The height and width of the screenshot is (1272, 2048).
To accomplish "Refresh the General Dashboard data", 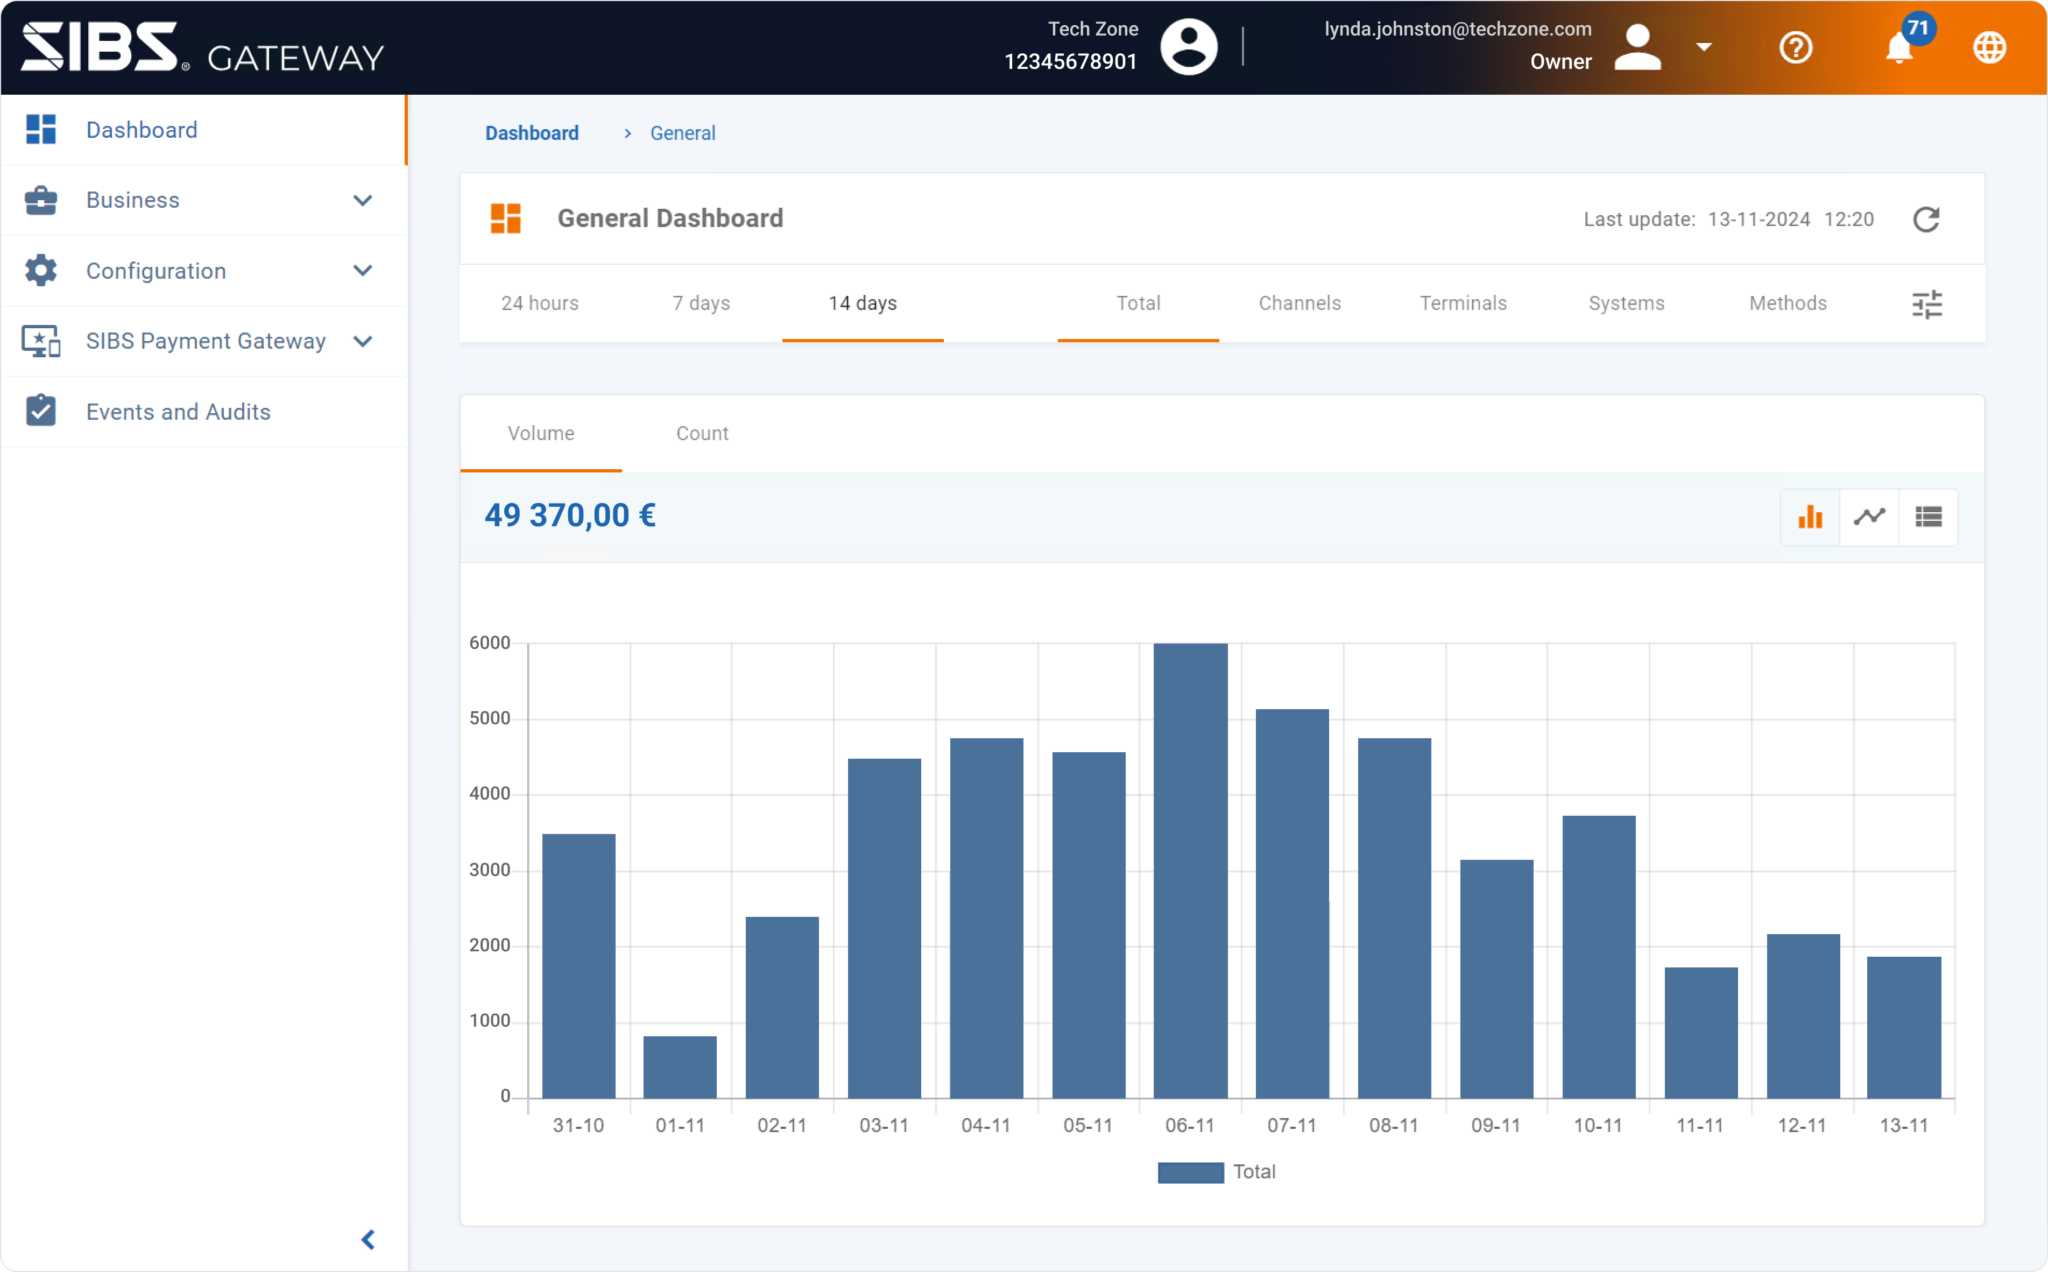I will tap(1928, 219).
